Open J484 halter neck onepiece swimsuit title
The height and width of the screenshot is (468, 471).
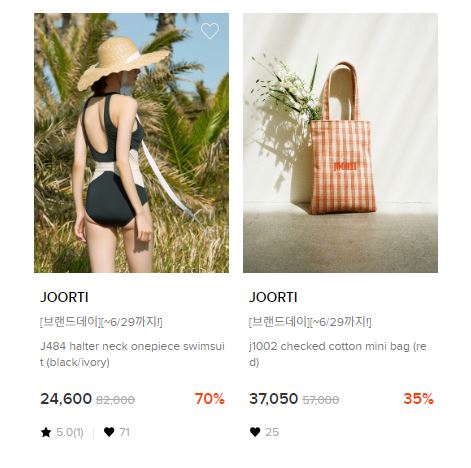pyautogui.click(x=132, y=354)
